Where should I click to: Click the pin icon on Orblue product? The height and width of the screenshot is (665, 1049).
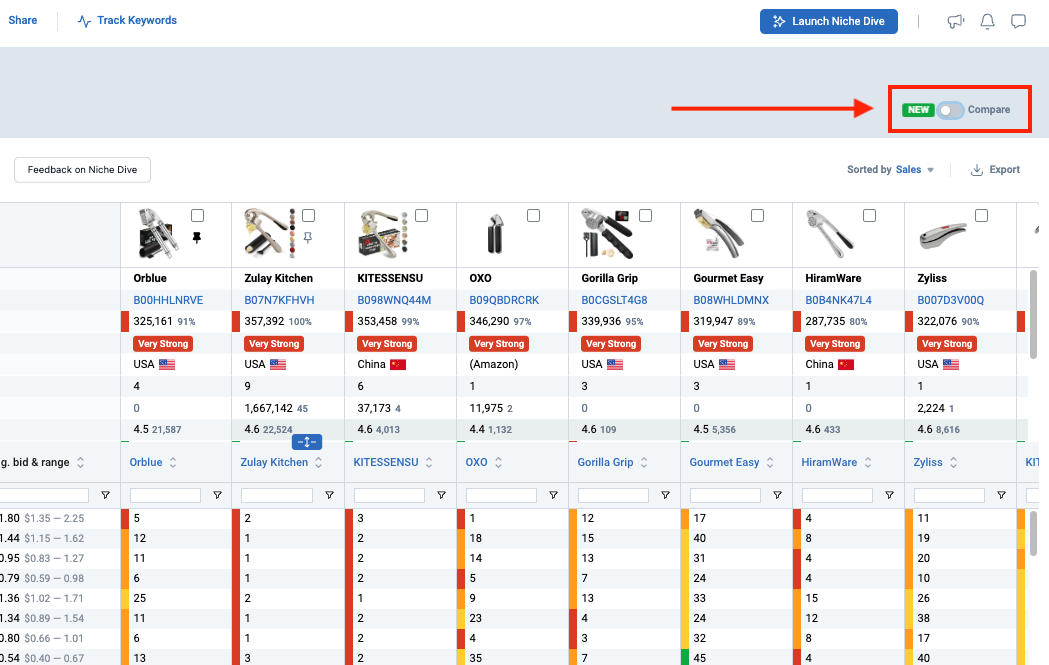click(197, 238)
